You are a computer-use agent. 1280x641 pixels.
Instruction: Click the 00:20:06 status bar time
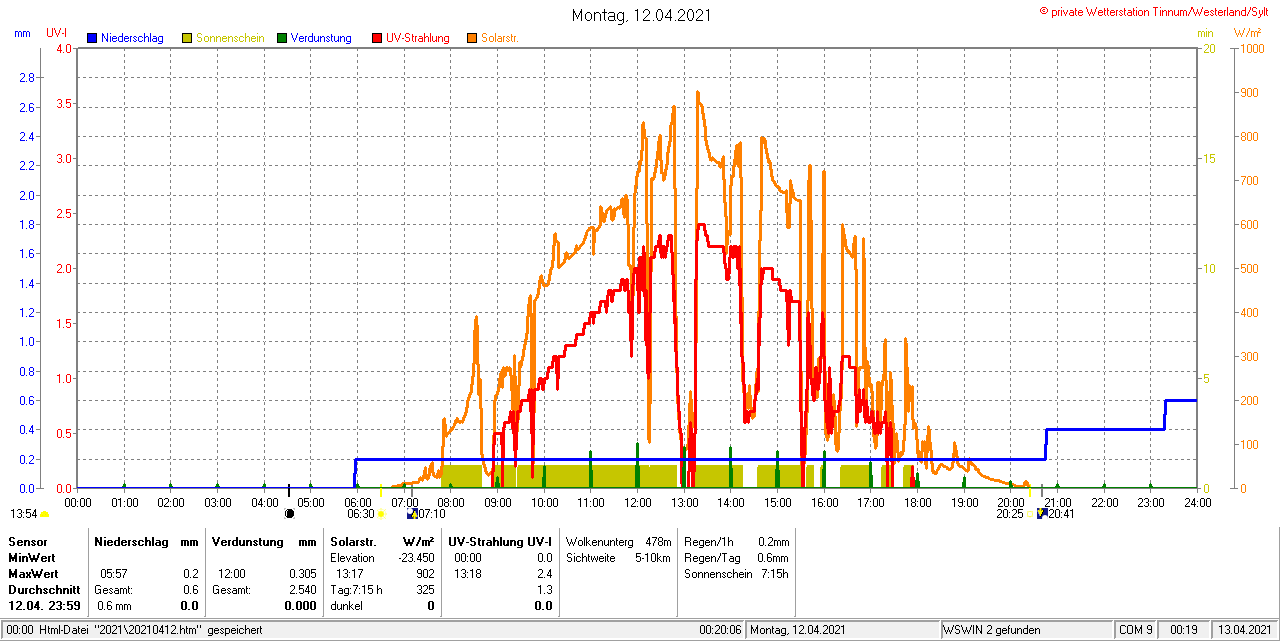[720, 630]
